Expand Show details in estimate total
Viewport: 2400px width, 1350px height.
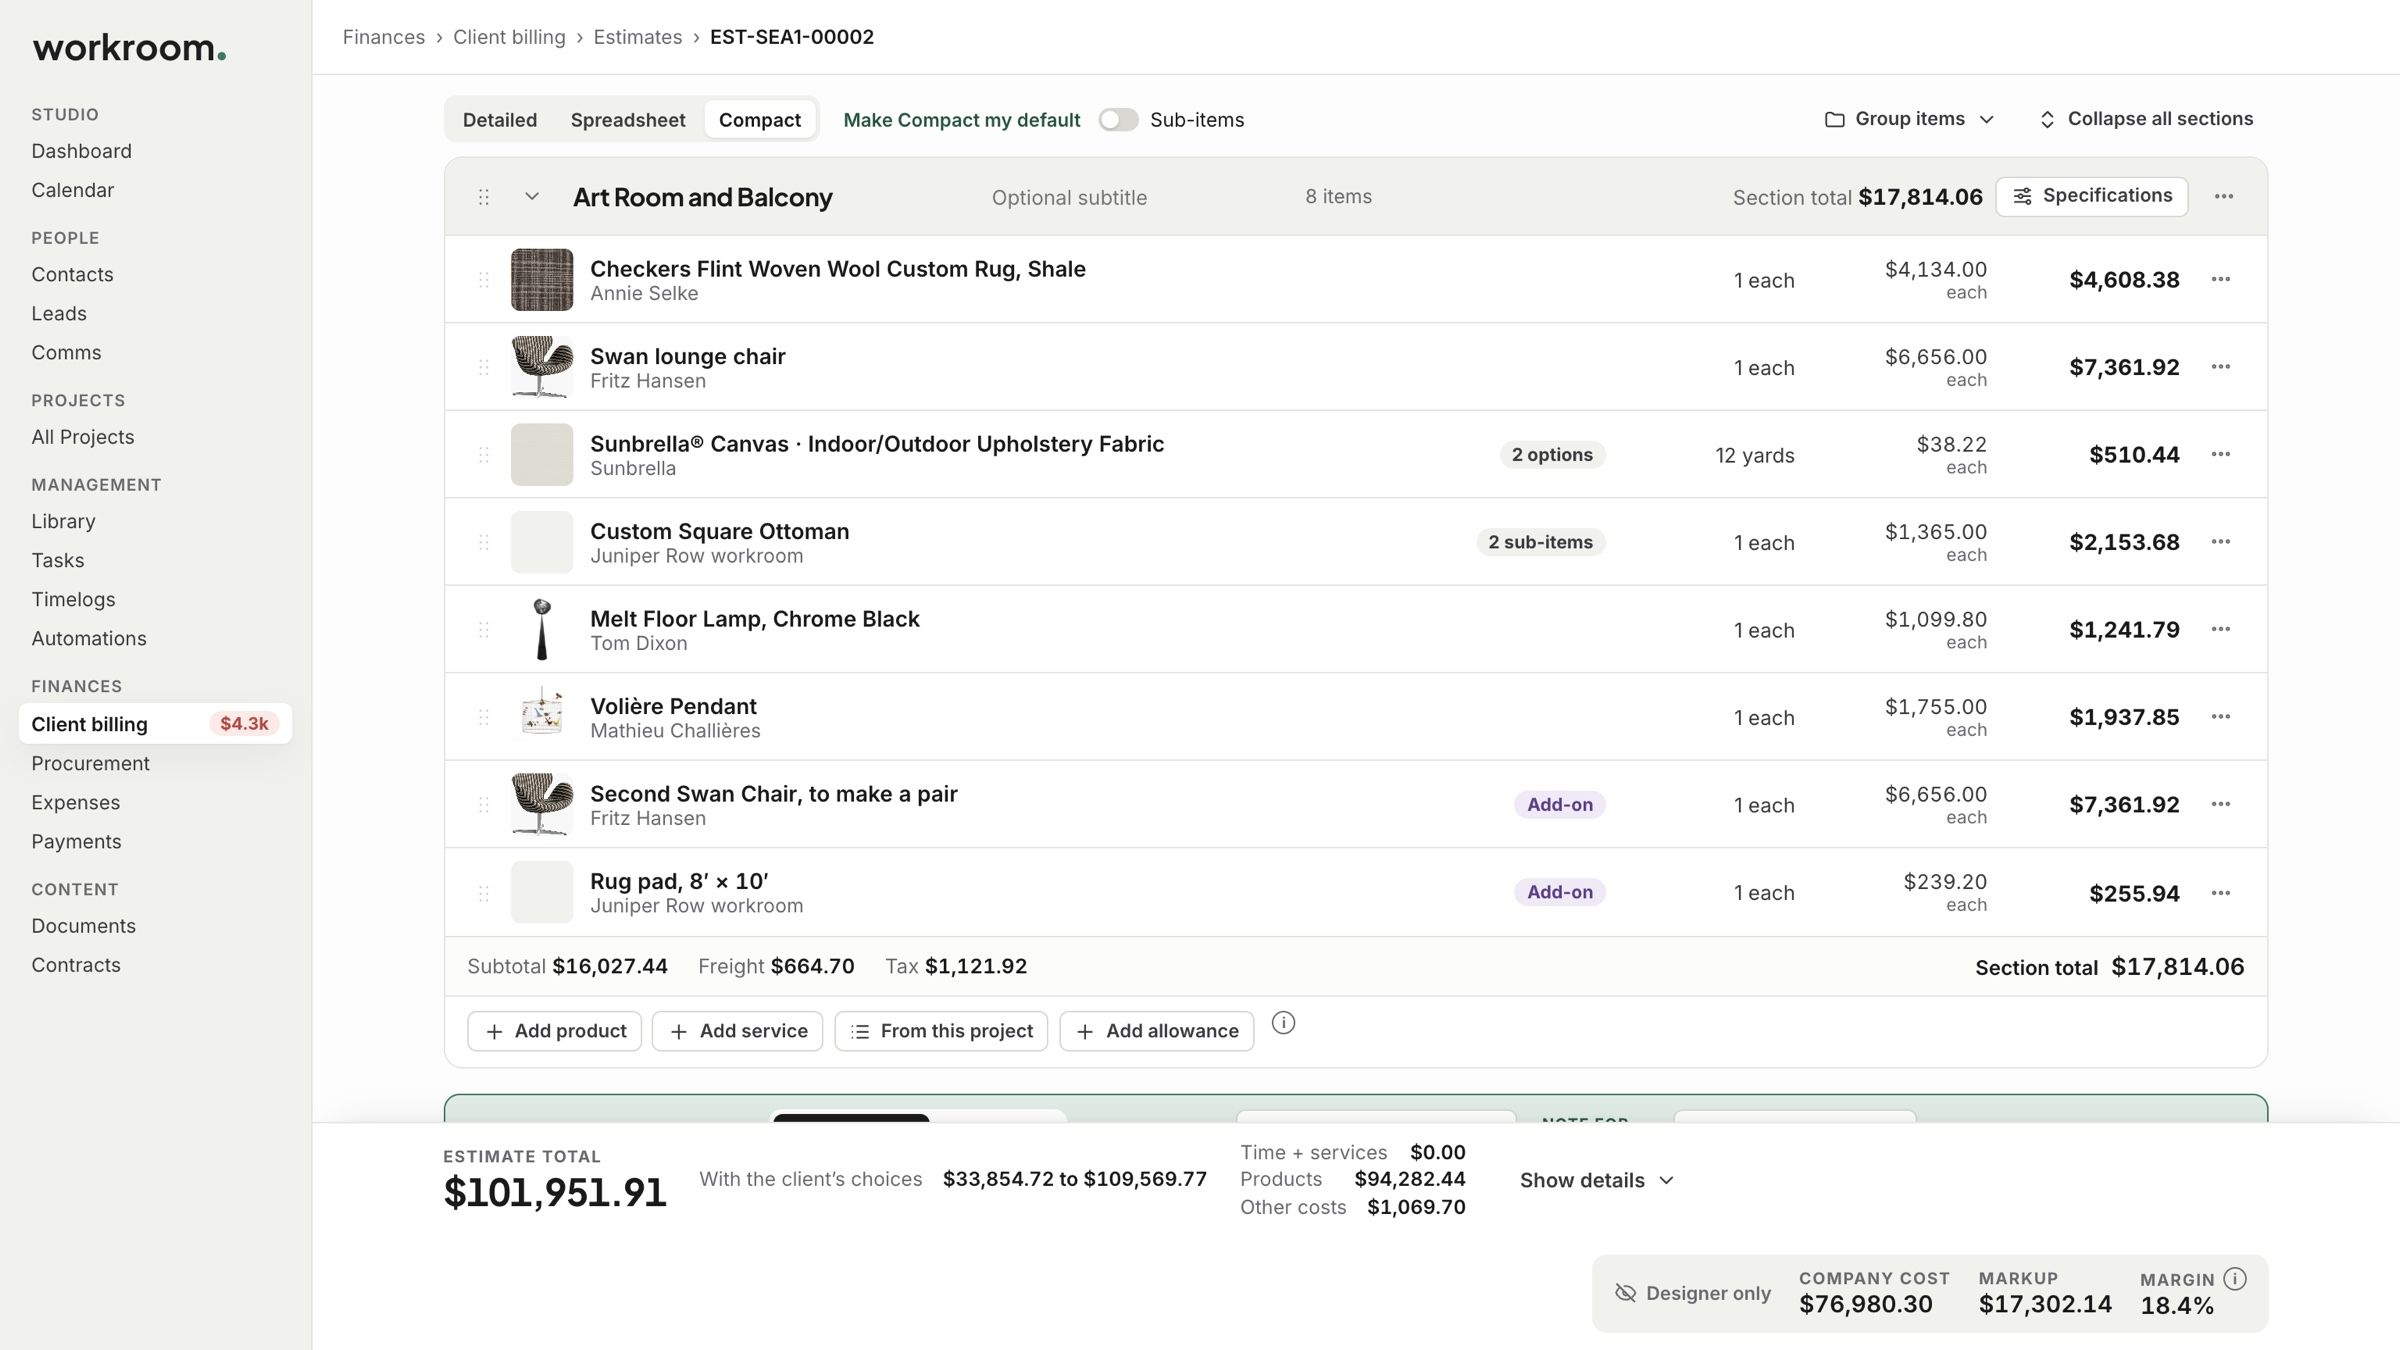click(x=1597, y=1180)
